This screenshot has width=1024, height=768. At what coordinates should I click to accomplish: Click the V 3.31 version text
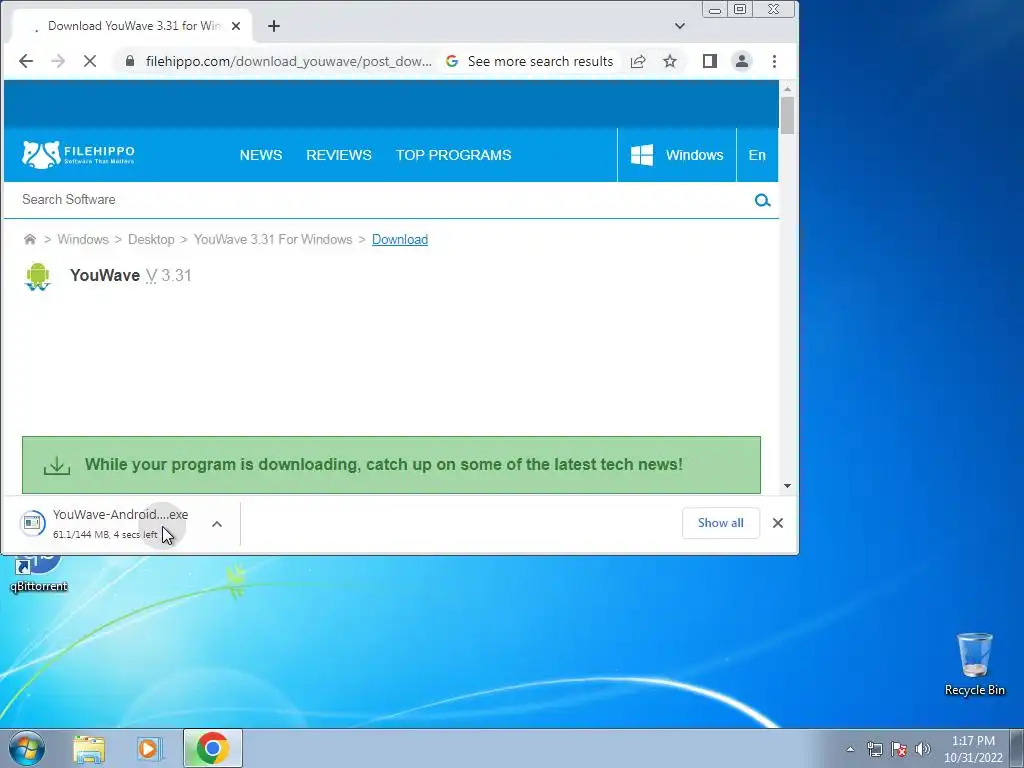168,276
